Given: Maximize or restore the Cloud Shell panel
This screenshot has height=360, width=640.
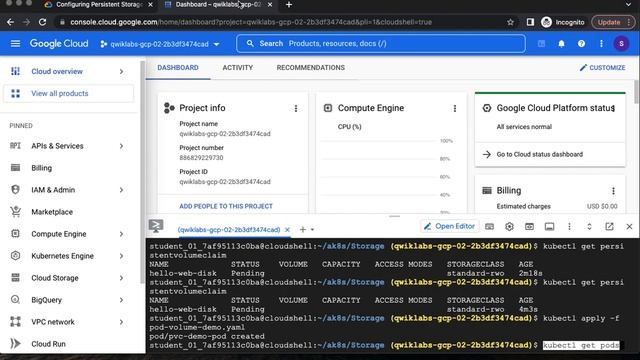Looking at the screenshot, I should 589,226.
